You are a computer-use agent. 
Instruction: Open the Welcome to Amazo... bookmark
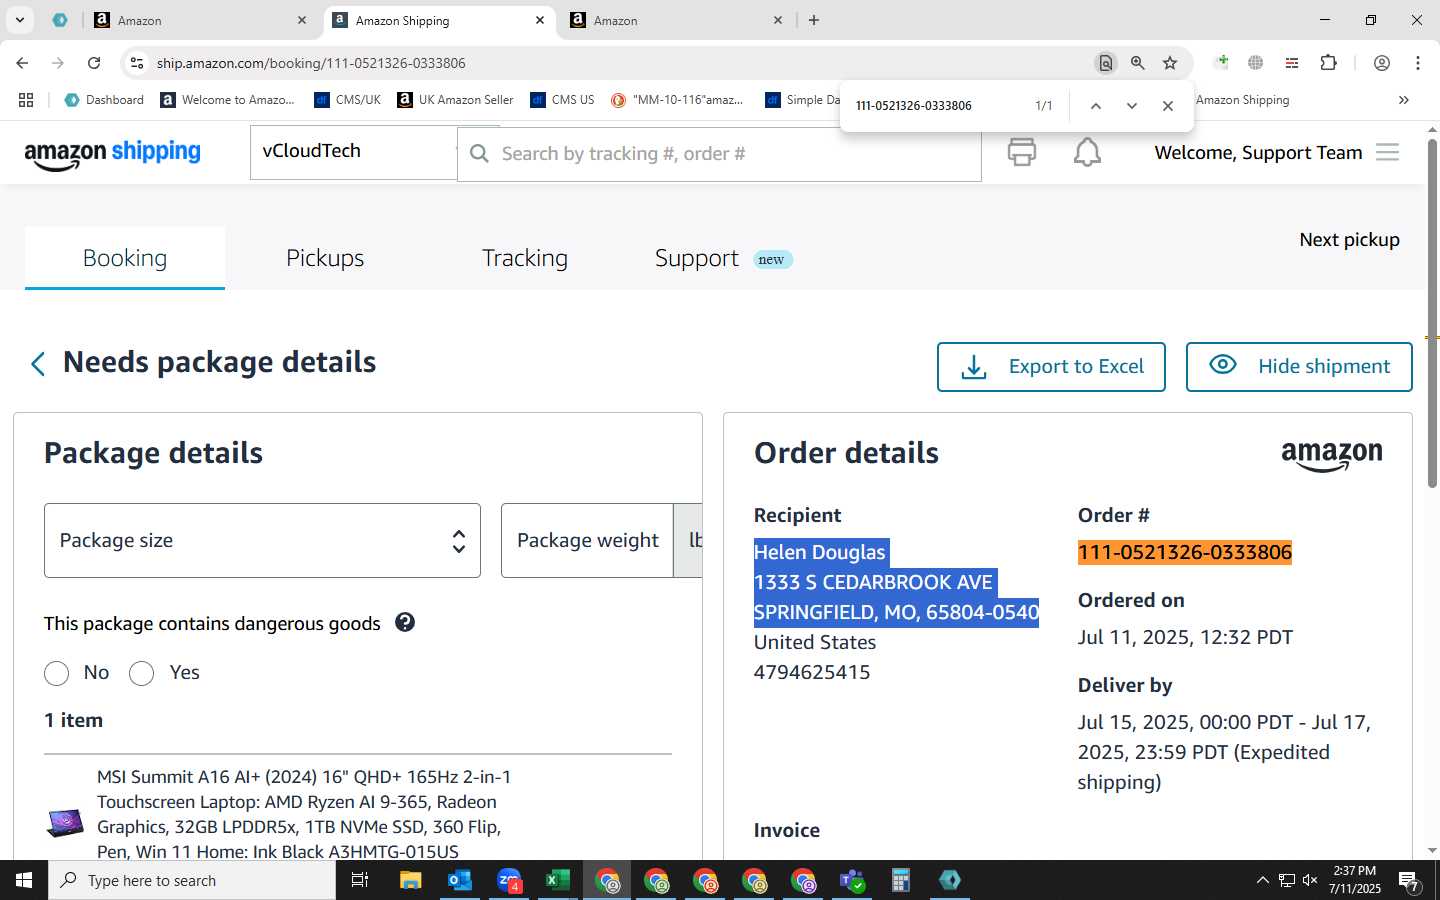(x=228, y=100)
